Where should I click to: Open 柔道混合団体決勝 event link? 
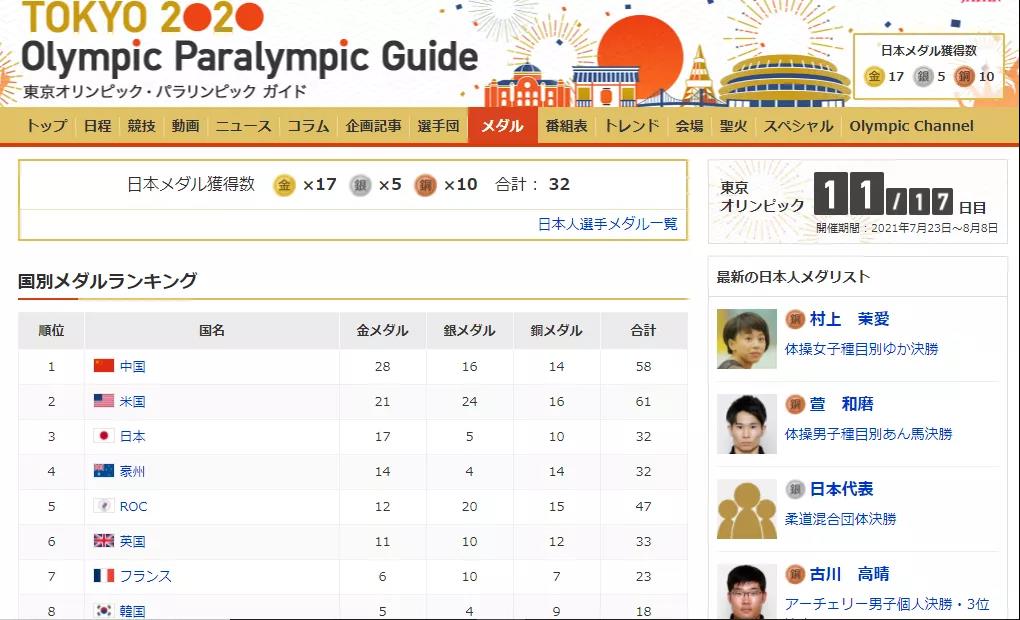click(x=840, y=519)
